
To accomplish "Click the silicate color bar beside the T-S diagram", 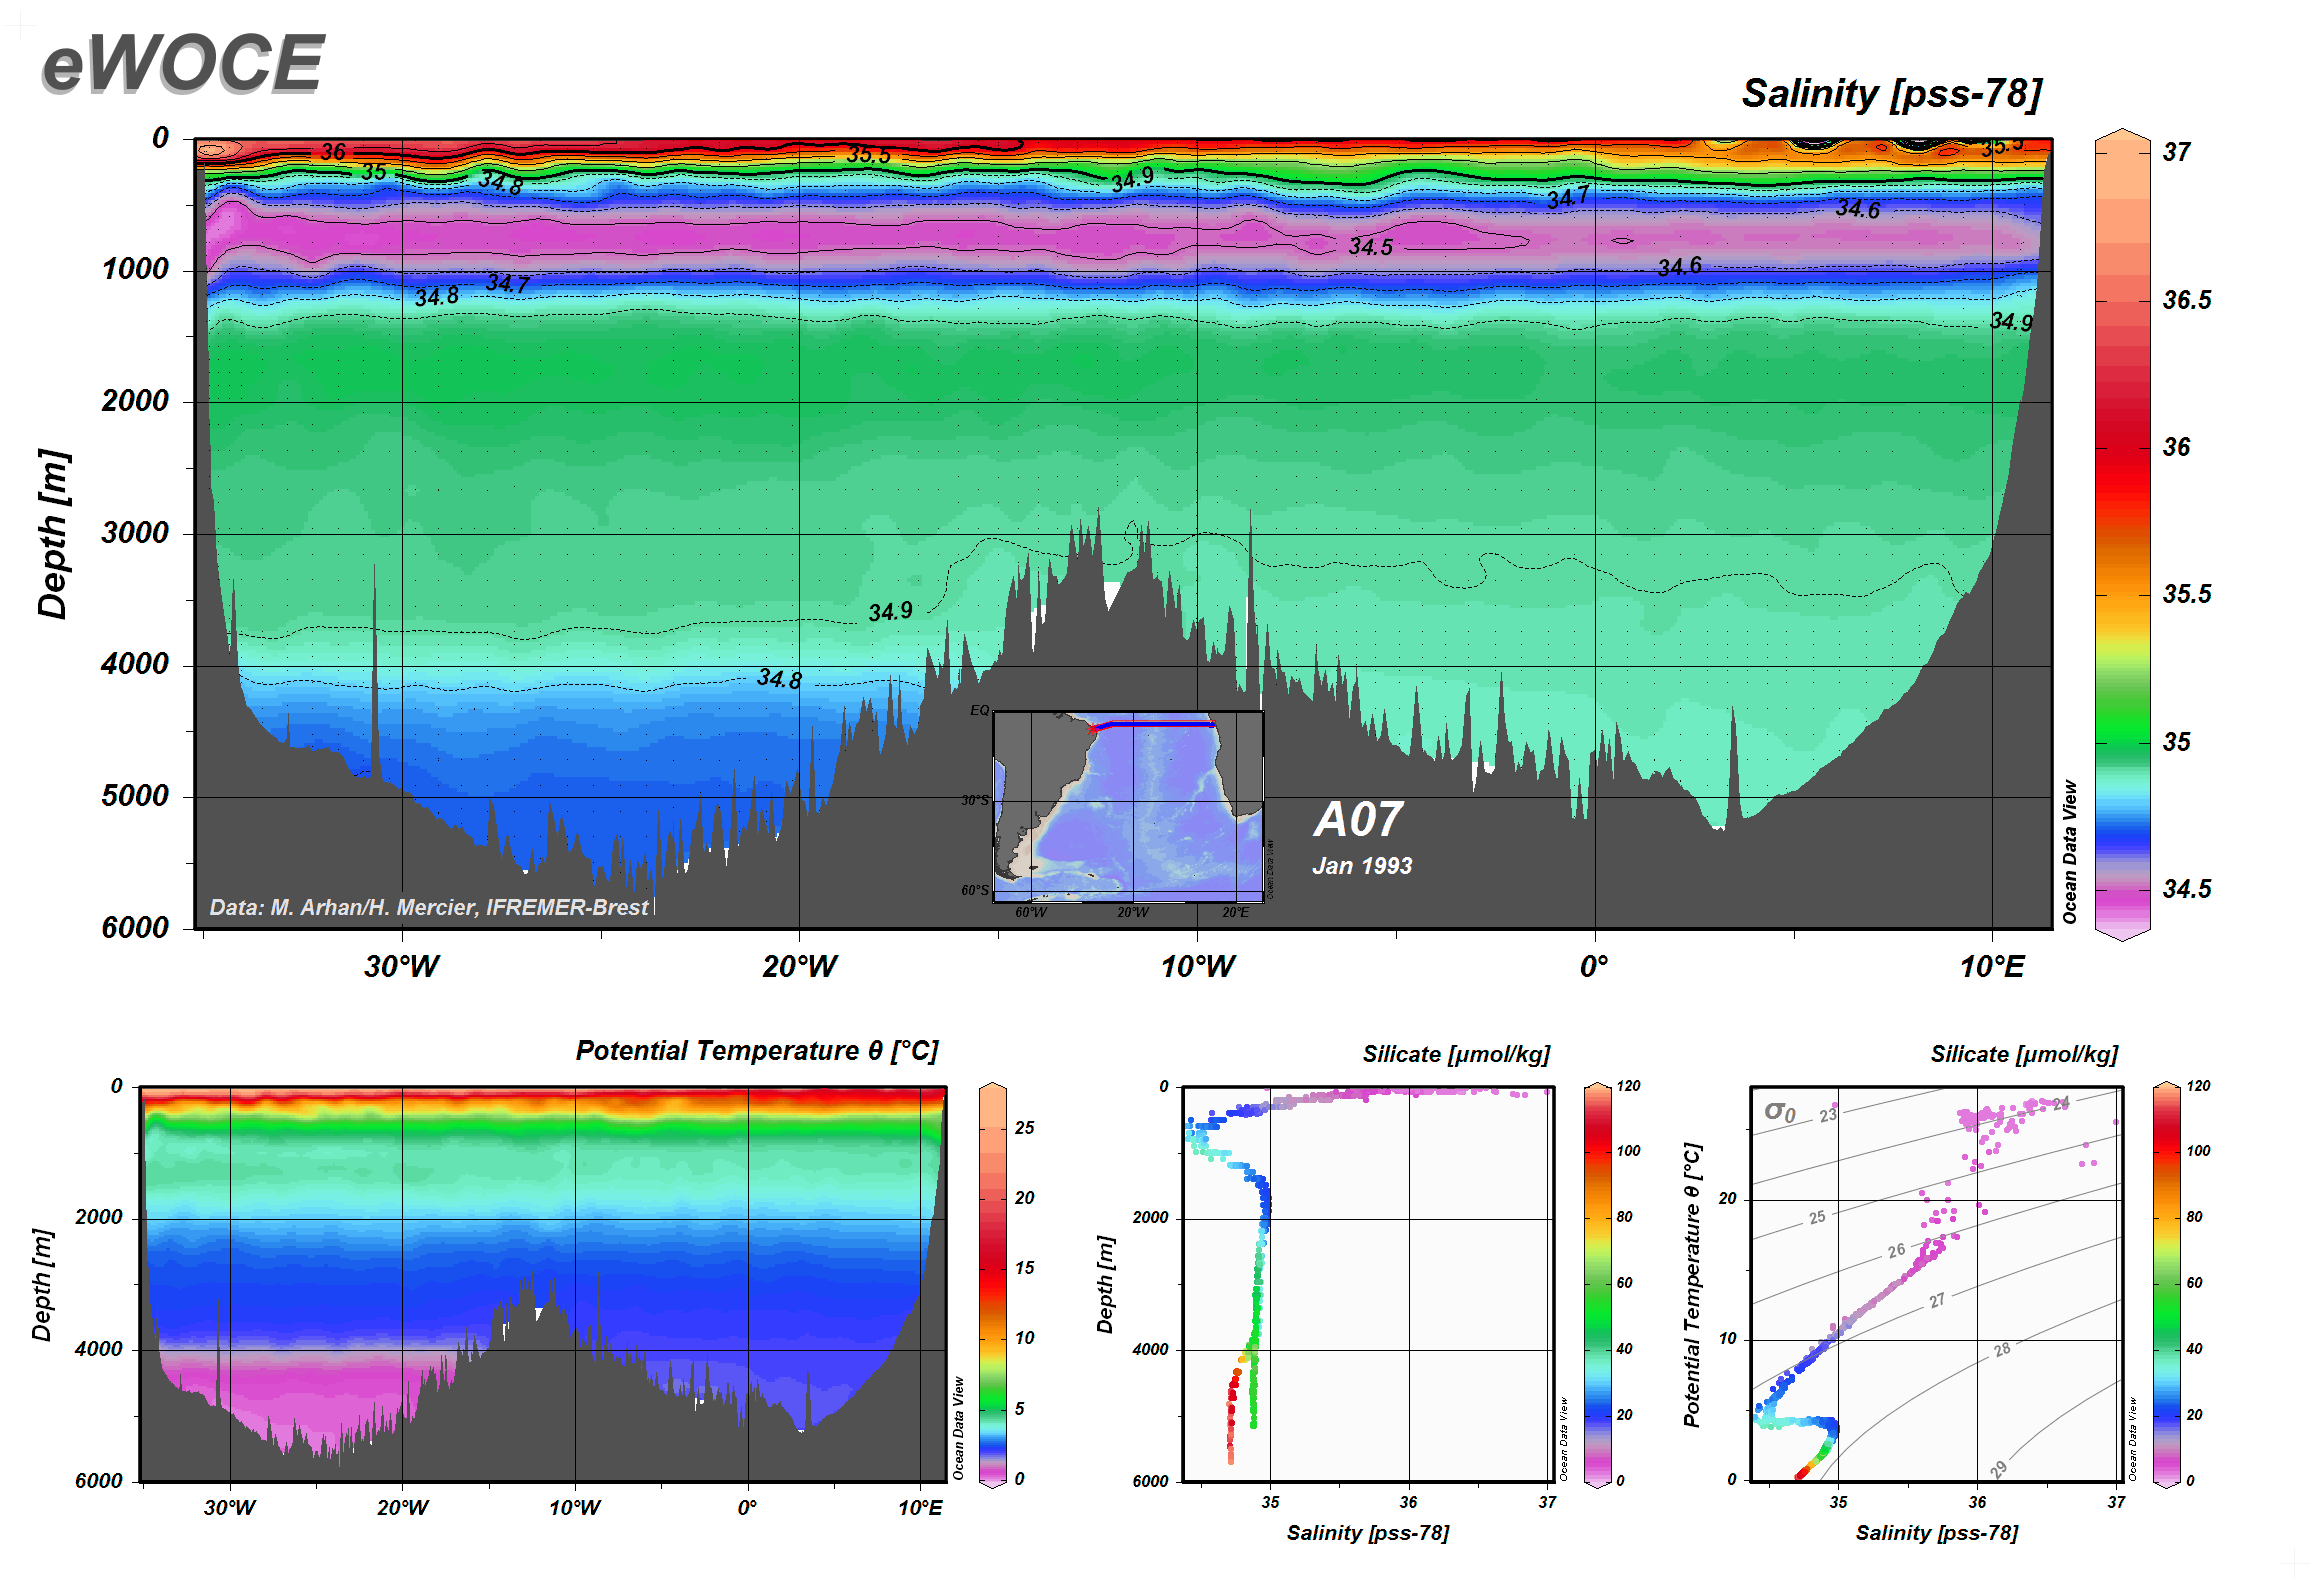I will point(2166,1284).
